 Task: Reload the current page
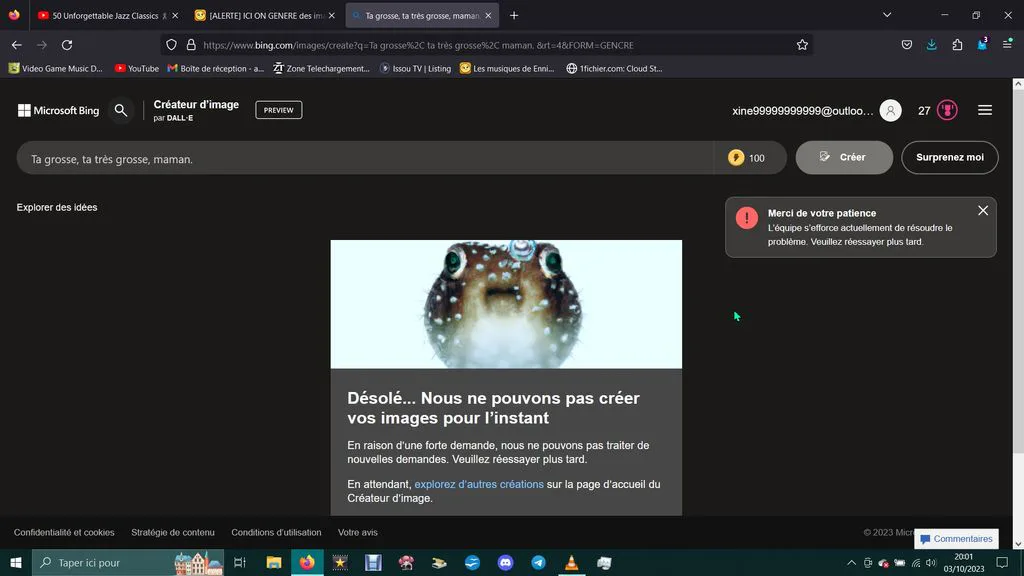[x=67, y=45]
